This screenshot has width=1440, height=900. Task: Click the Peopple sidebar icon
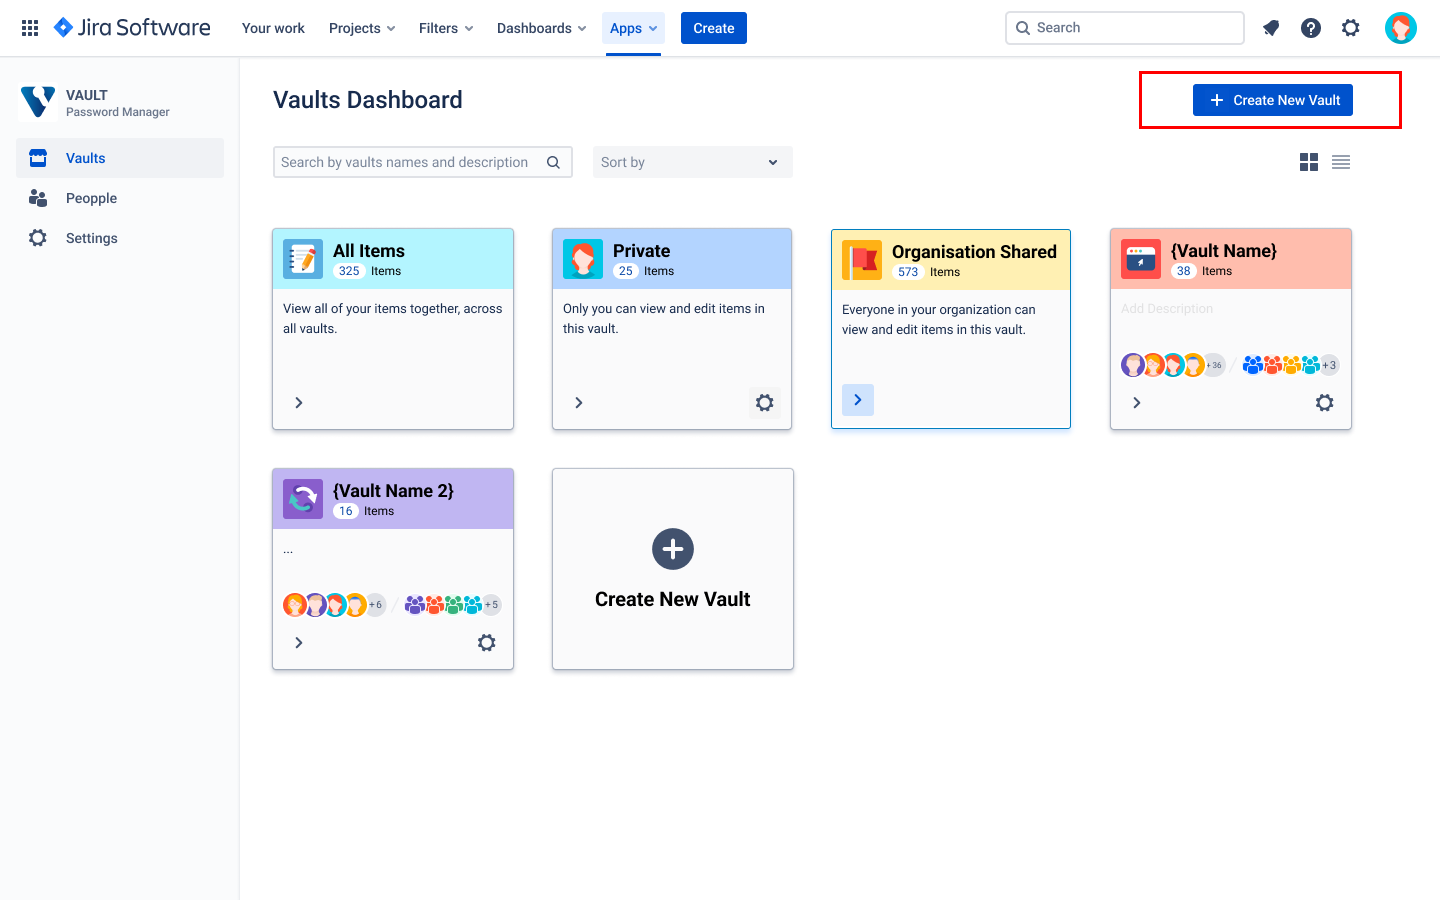pyautogui.click(x=37, y=197)
